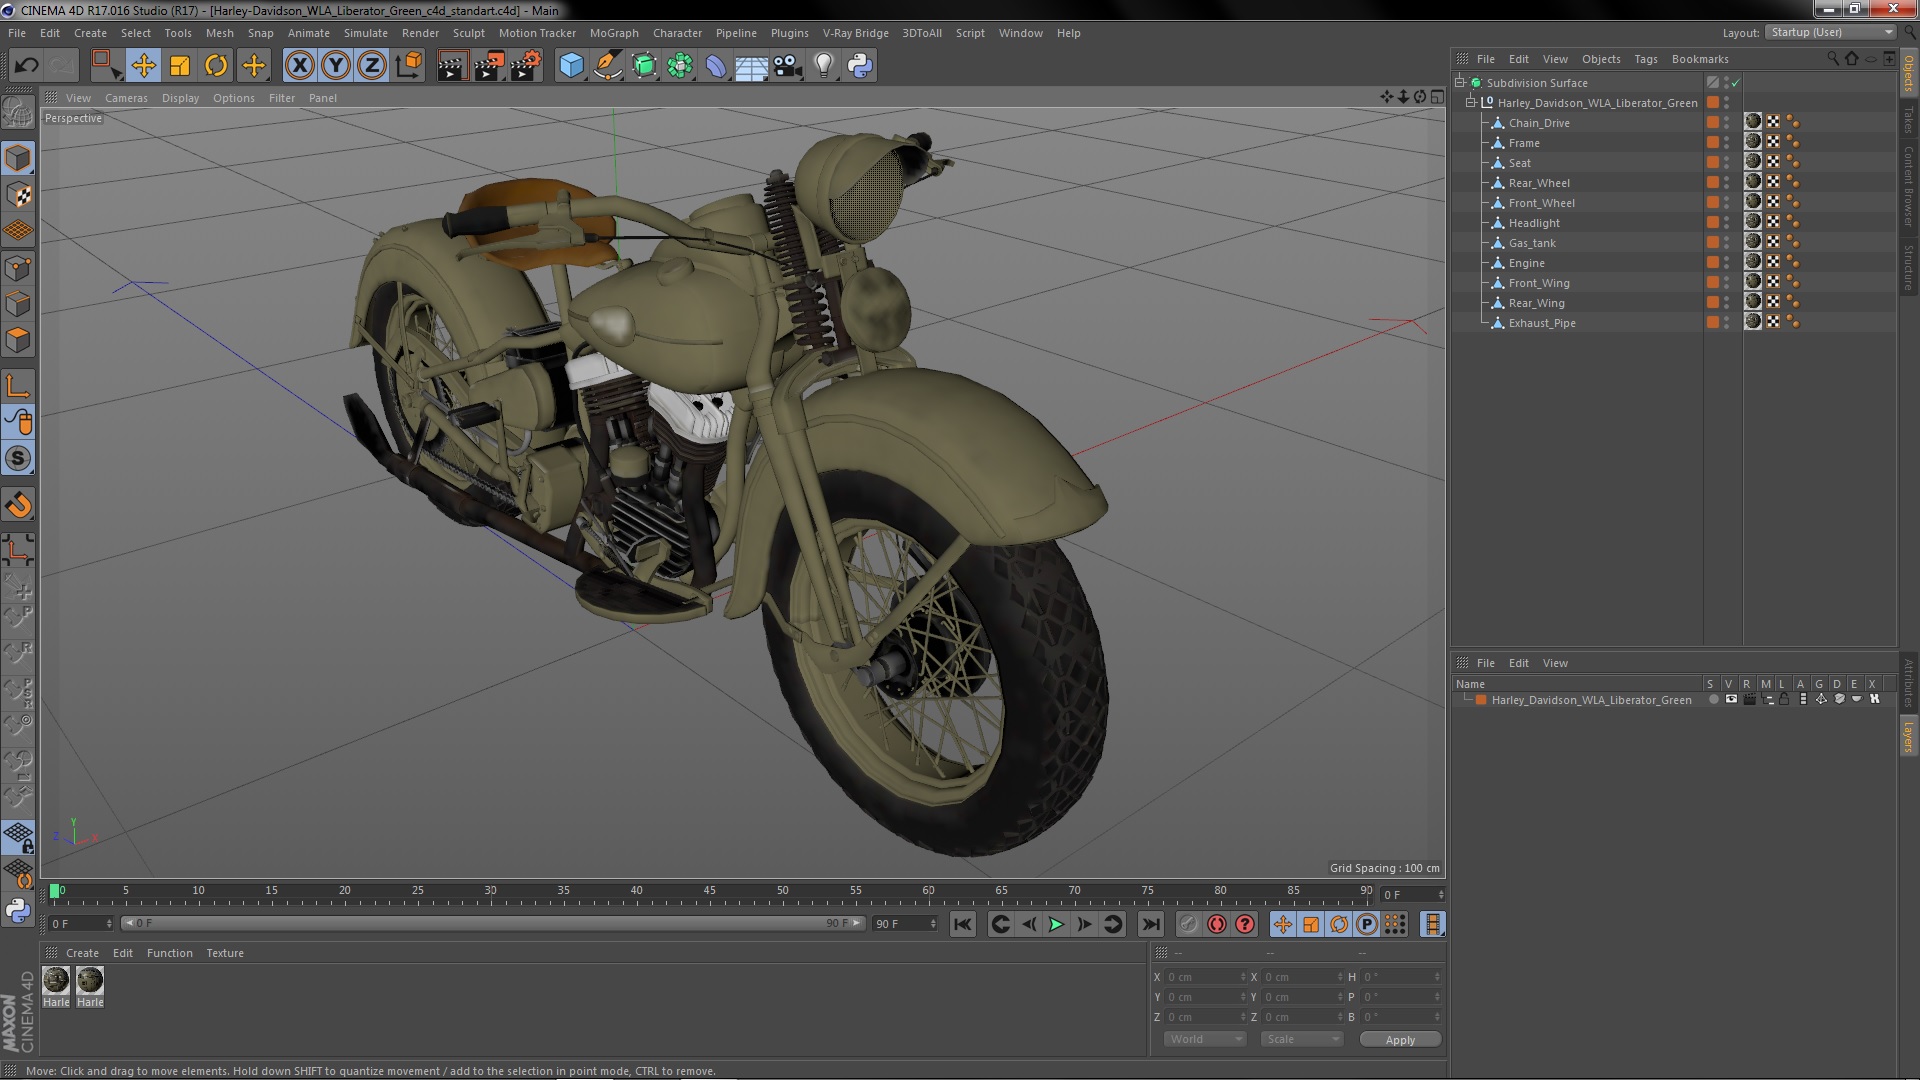Select the Exhaust_Pipe object
This screenshot has height=1080, width=1920.
[x=1541, y=323]
